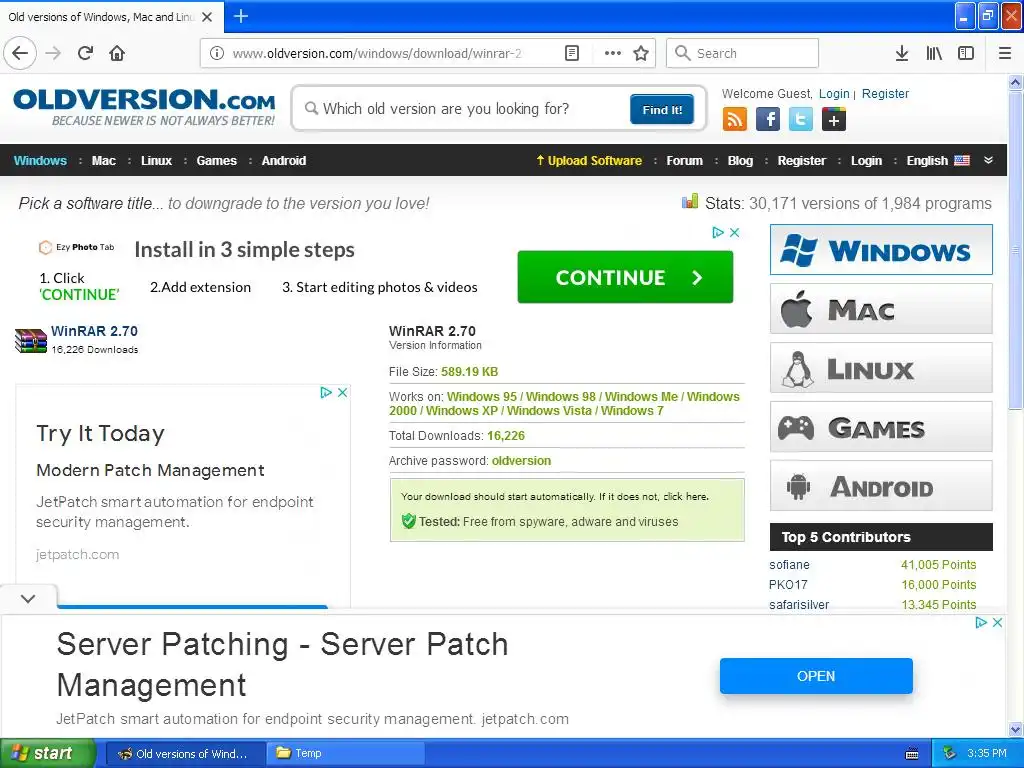Click the blue OPEN ad button
The width and height of the screenshot is (1024, 768).
[x=816, y=676]
